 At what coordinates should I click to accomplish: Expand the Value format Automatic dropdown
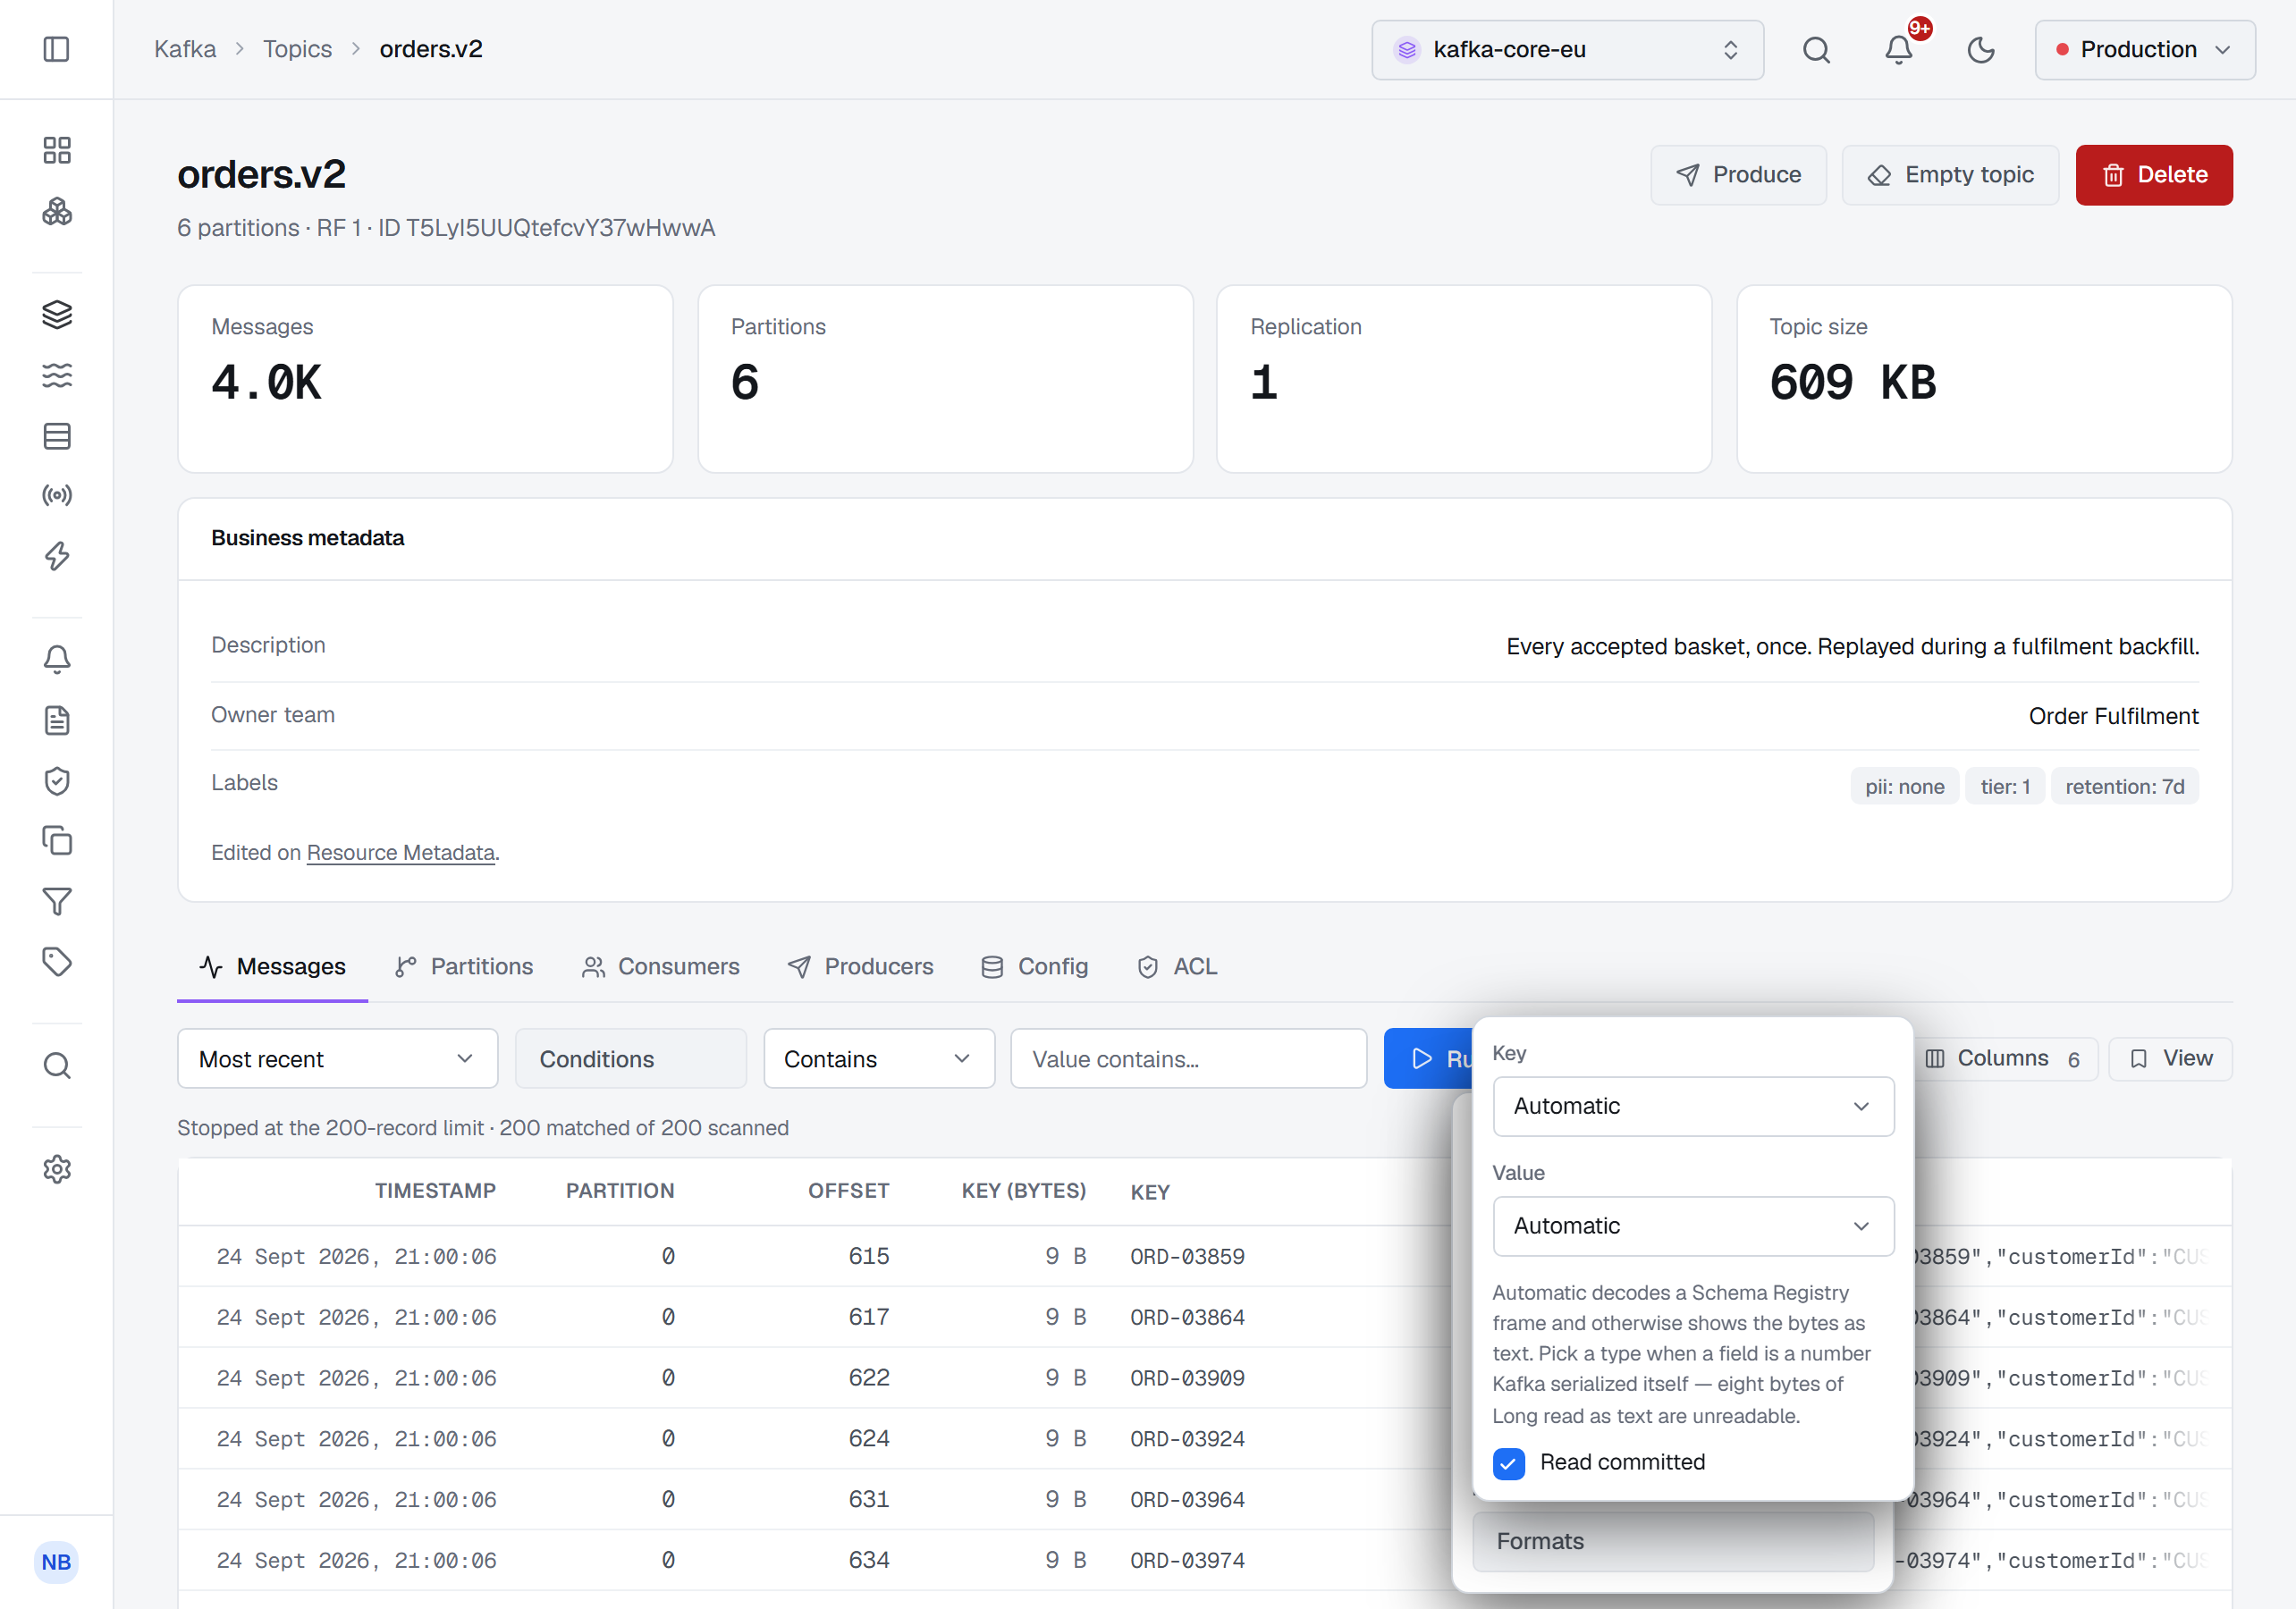point(1692,1226)
